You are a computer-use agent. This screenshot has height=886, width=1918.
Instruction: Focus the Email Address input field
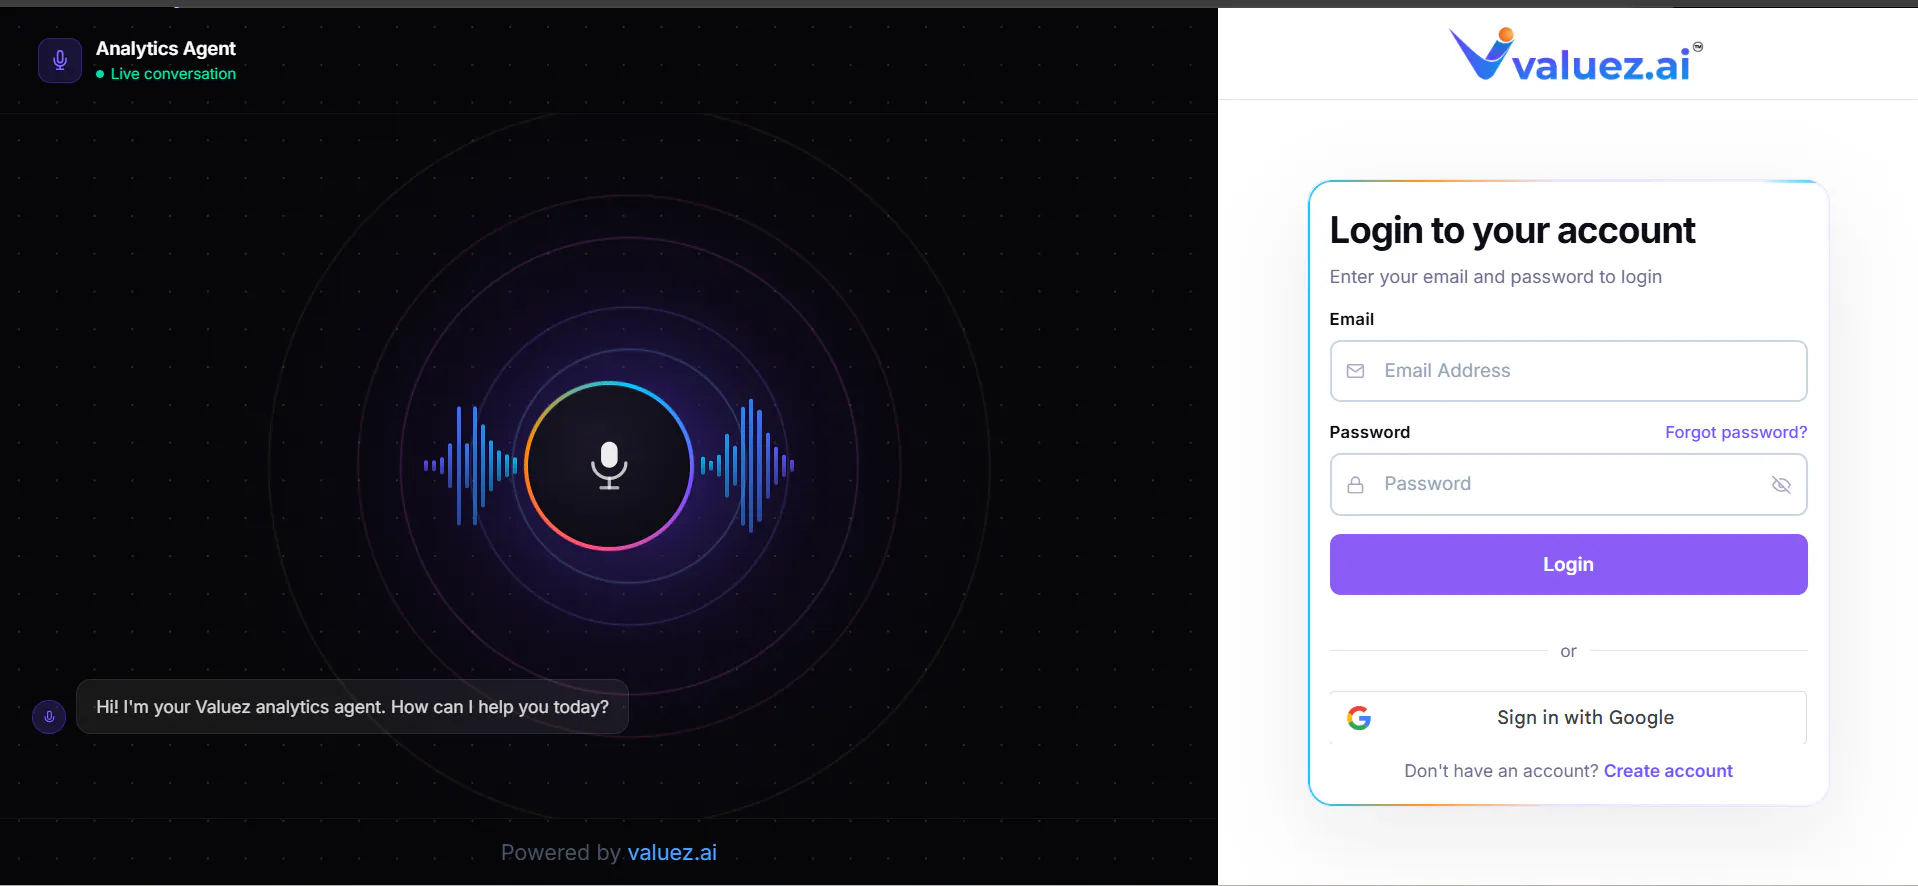(1568, 371)
